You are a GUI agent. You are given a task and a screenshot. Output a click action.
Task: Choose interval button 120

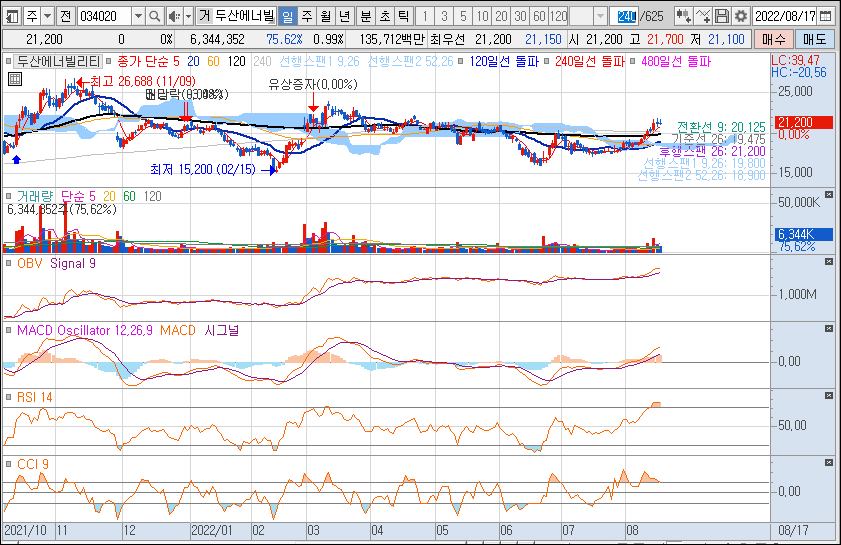(558, 17)
